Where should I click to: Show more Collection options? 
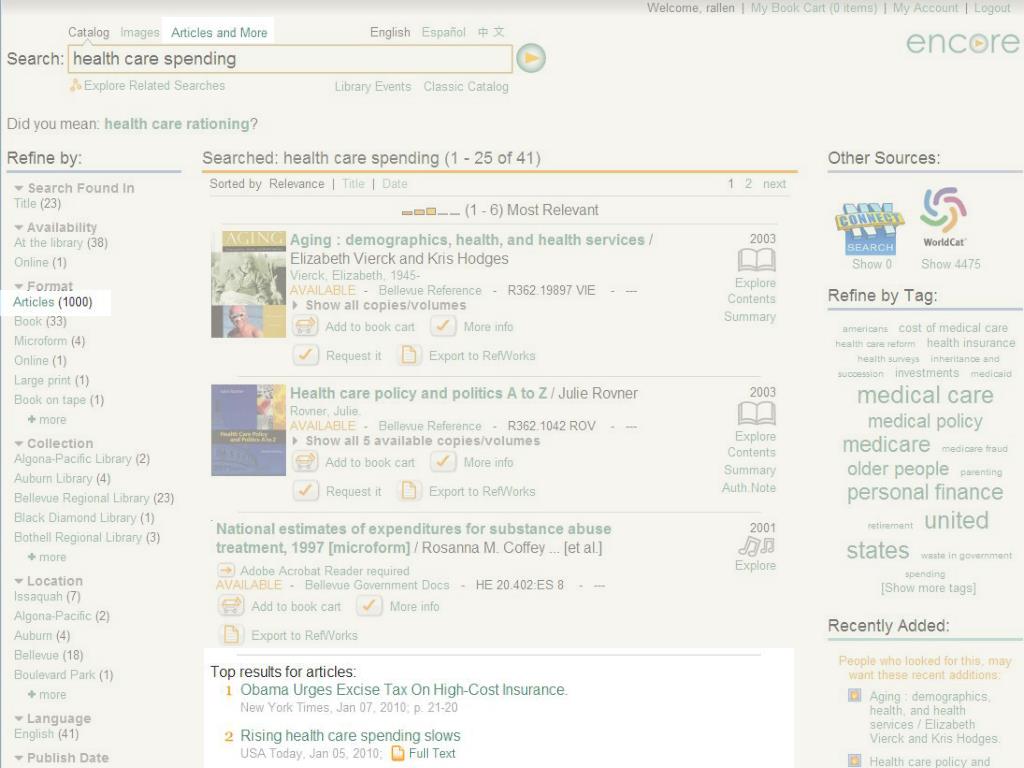(46, 557)
